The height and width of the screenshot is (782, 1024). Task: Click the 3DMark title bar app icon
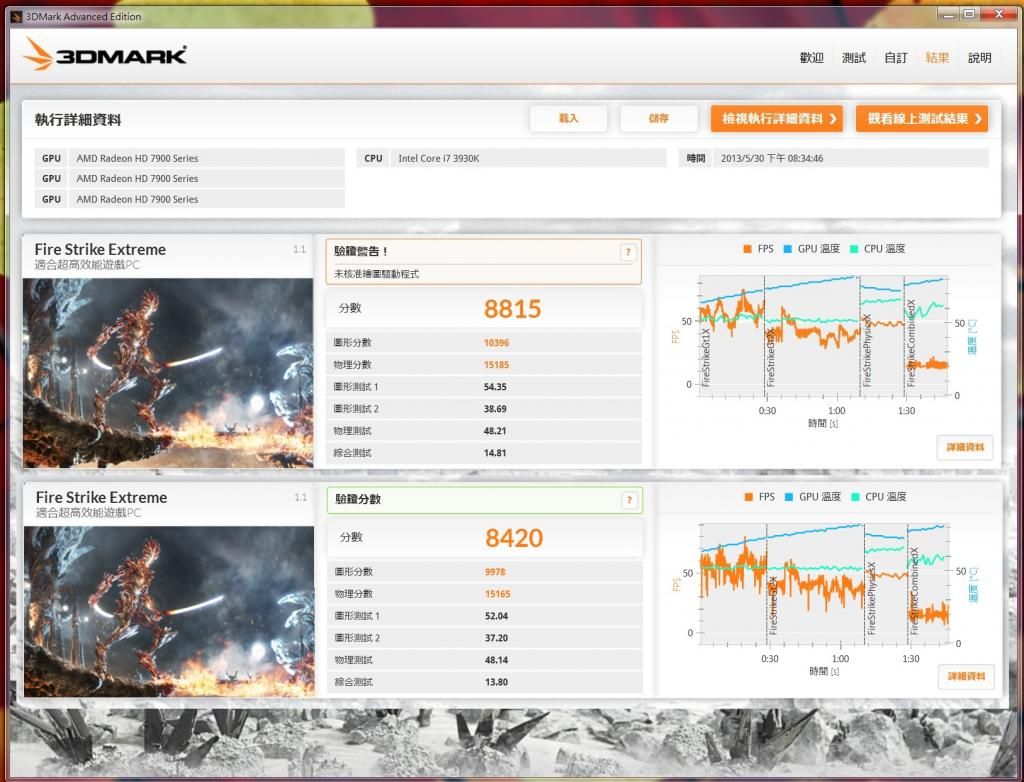16,16
